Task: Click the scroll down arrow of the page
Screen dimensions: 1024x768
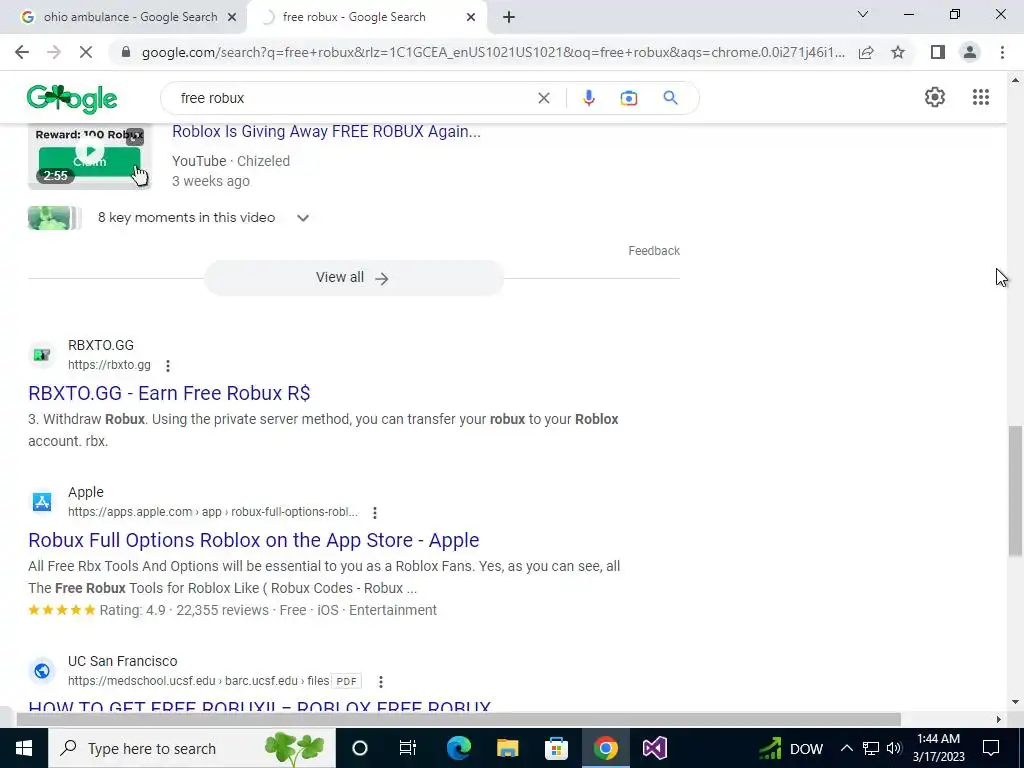Action: click(x=1015, y=703)
